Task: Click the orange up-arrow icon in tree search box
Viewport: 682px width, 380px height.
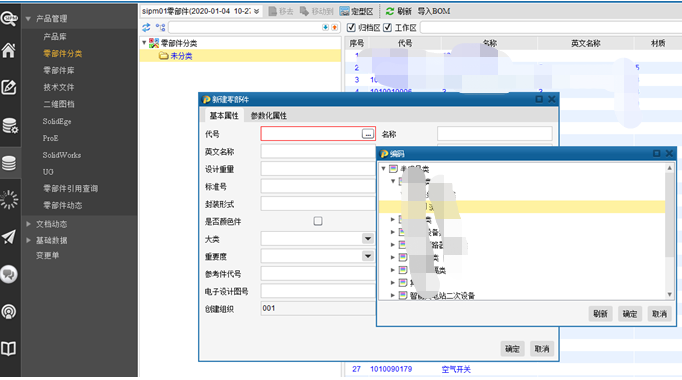Action: [334, 27]
